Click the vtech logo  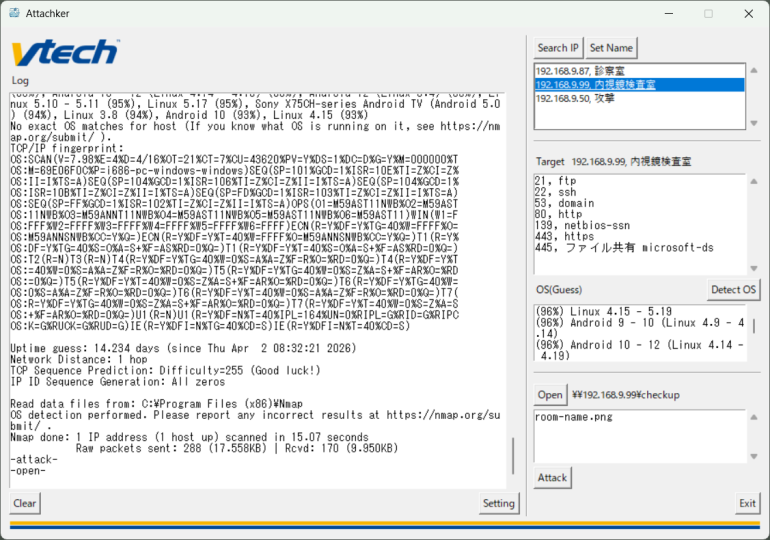point(64,52)
